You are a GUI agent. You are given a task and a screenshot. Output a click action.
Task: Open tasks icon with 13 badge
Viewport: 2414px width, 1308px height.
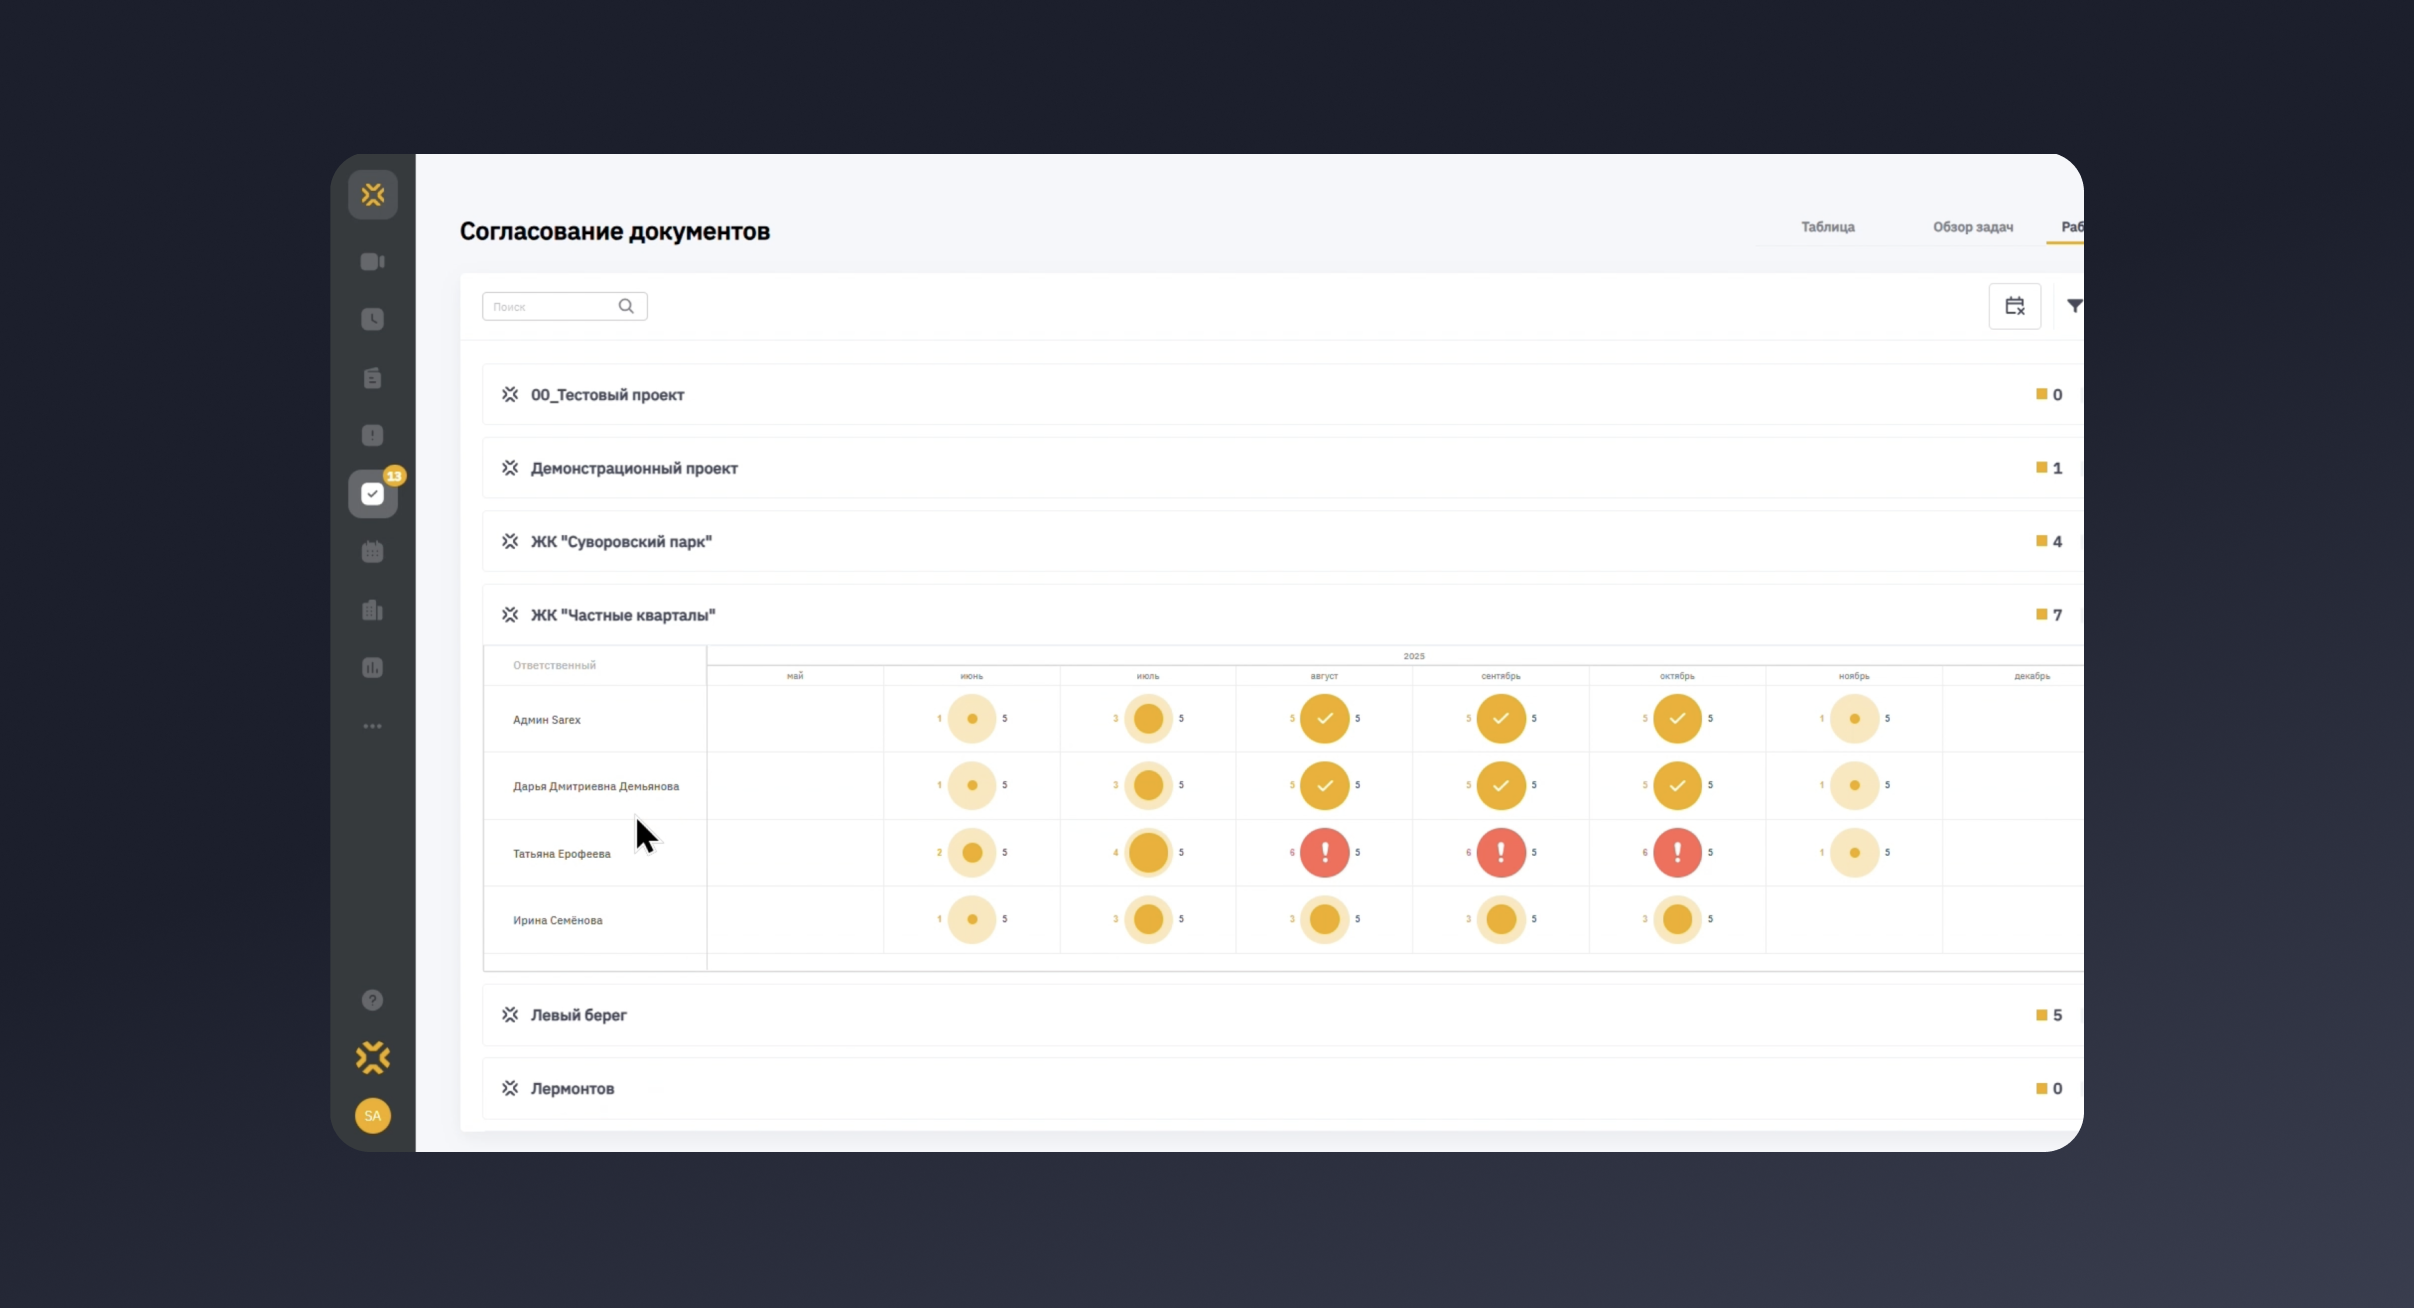[373, 494]
